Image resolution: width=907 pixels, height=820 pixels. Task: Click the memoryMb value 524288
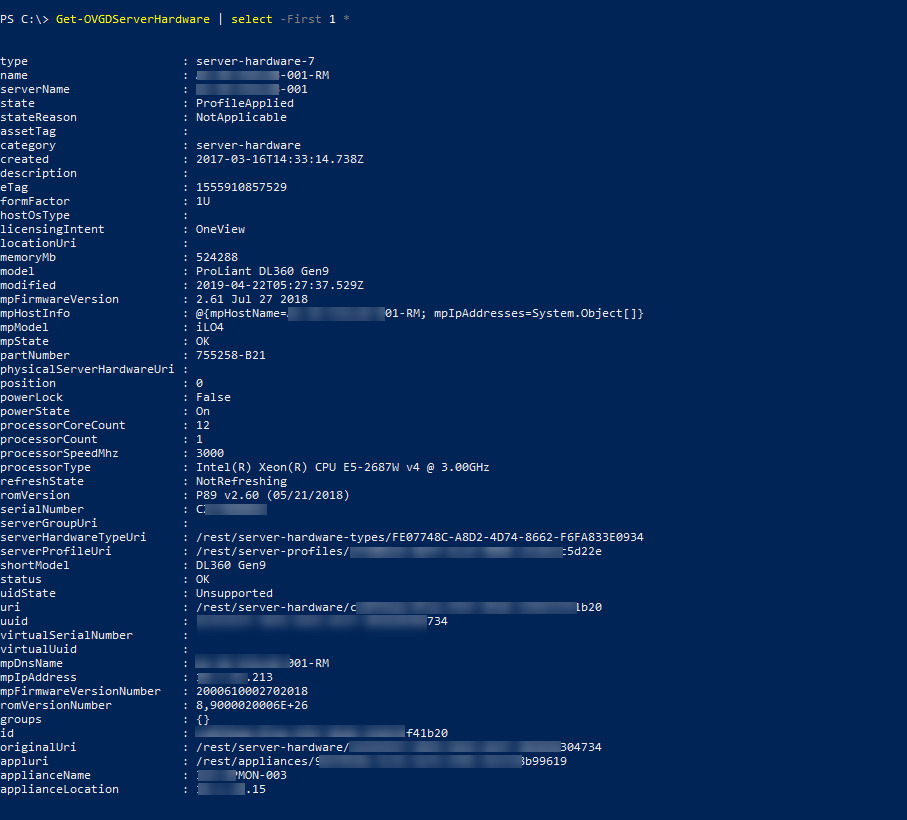(217, 257)
